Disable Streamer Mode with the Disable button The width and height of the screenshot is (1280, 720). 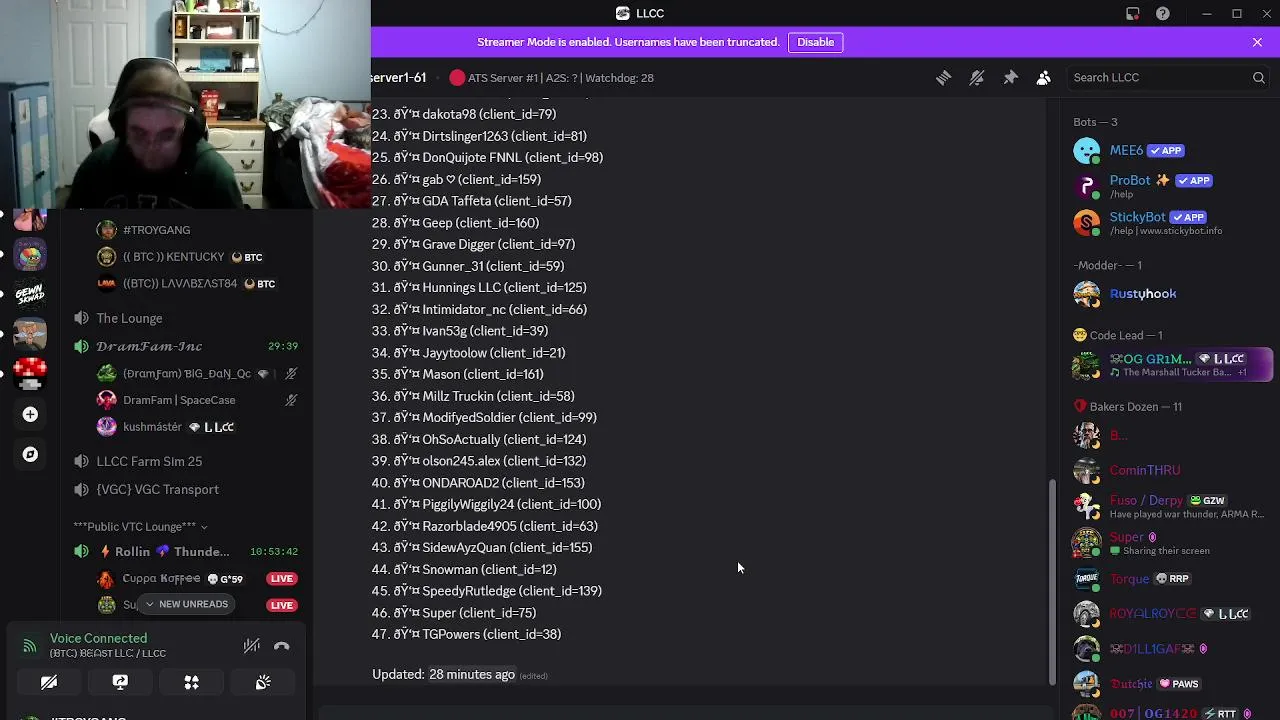click(x=816, y=42)
